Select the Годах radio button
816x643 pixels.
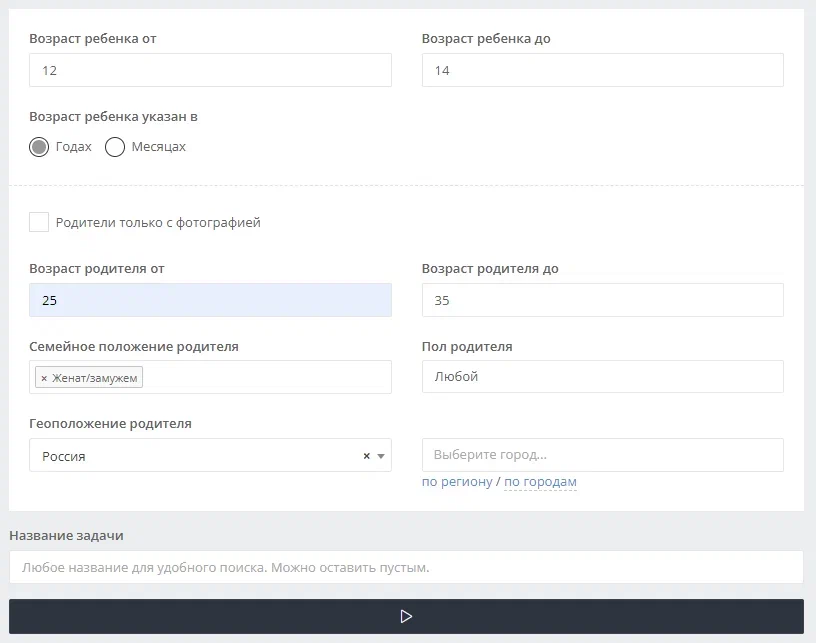39,147
